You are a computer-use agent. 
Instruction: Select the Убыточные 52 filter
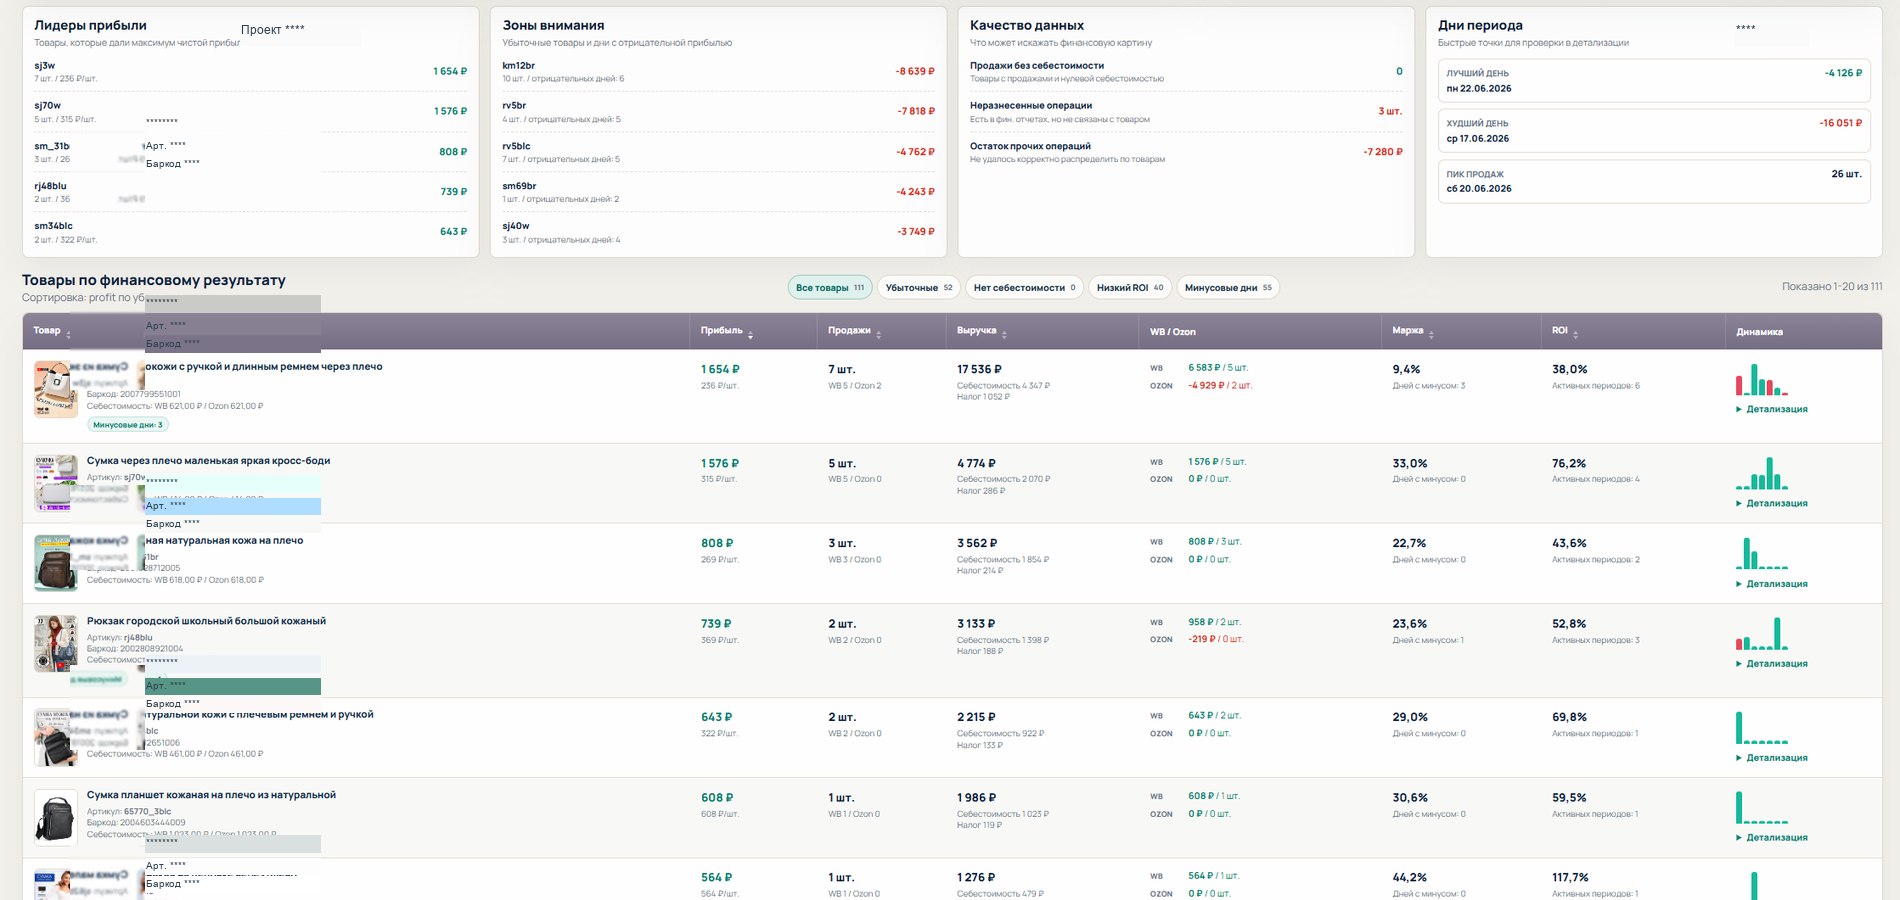[x=919, y=288]
